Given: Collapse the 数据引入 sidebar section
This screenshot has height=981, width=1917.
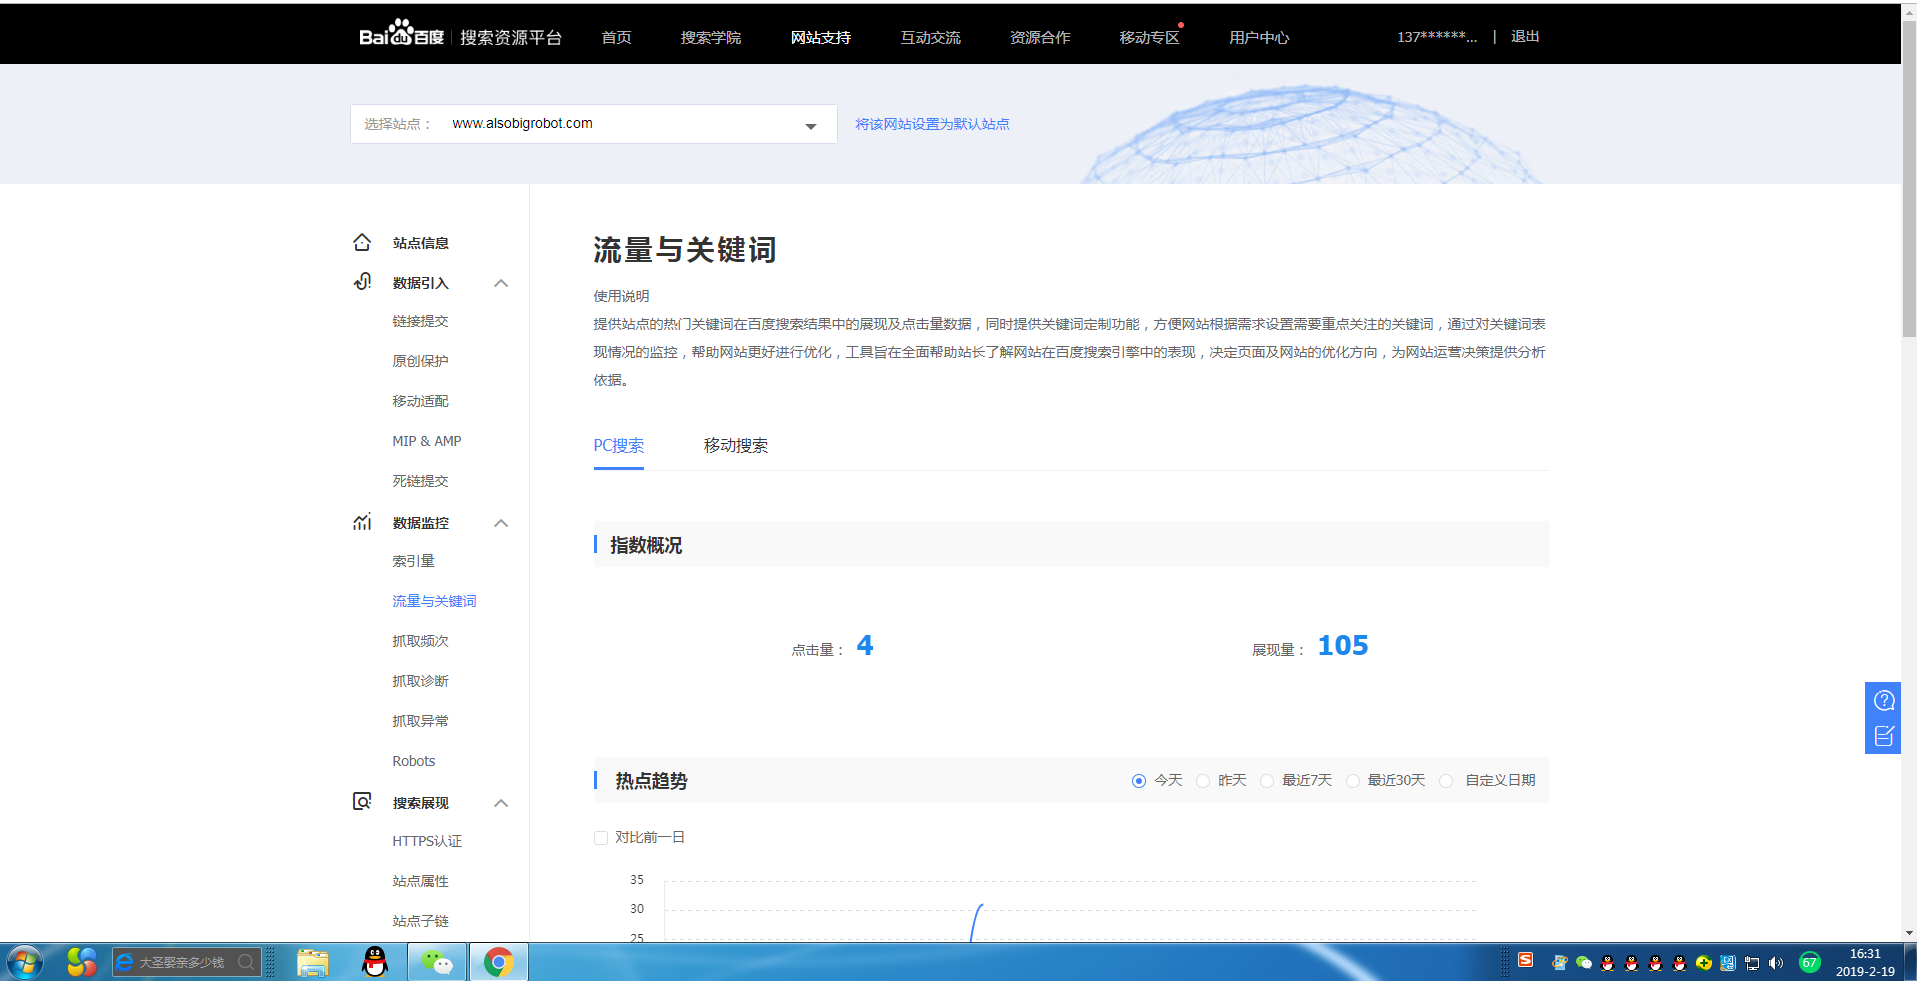Looking at the screenshot, I should (x=501, y=283).
